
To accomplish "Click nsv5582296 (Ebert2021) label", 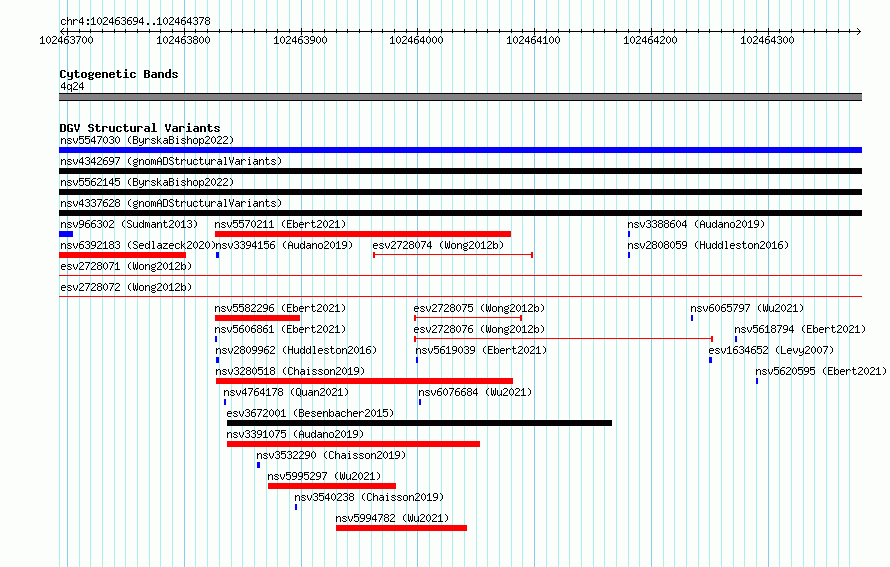I will point(280,308).
